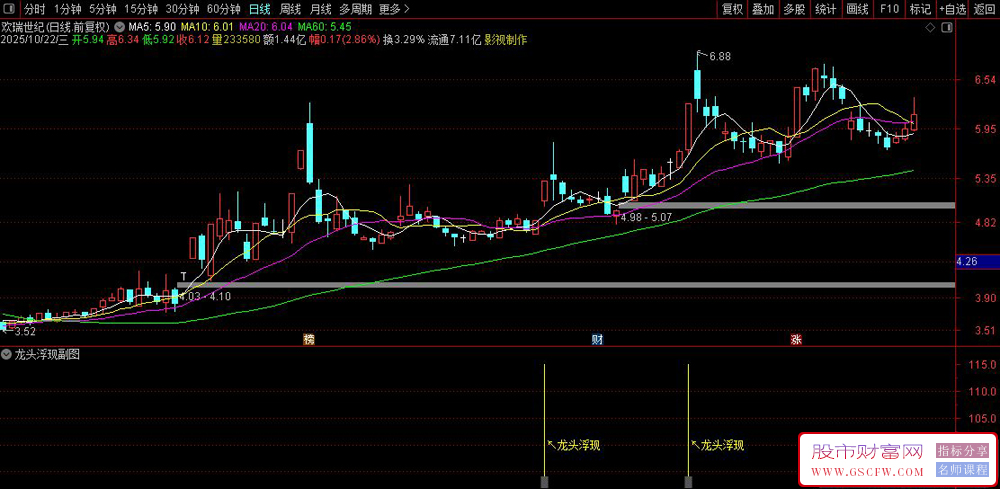Open the dropdown arrow beside 欧瑞世纪 title
The width and height of the screenshot is (1000, 489).
tap(121, 26)
